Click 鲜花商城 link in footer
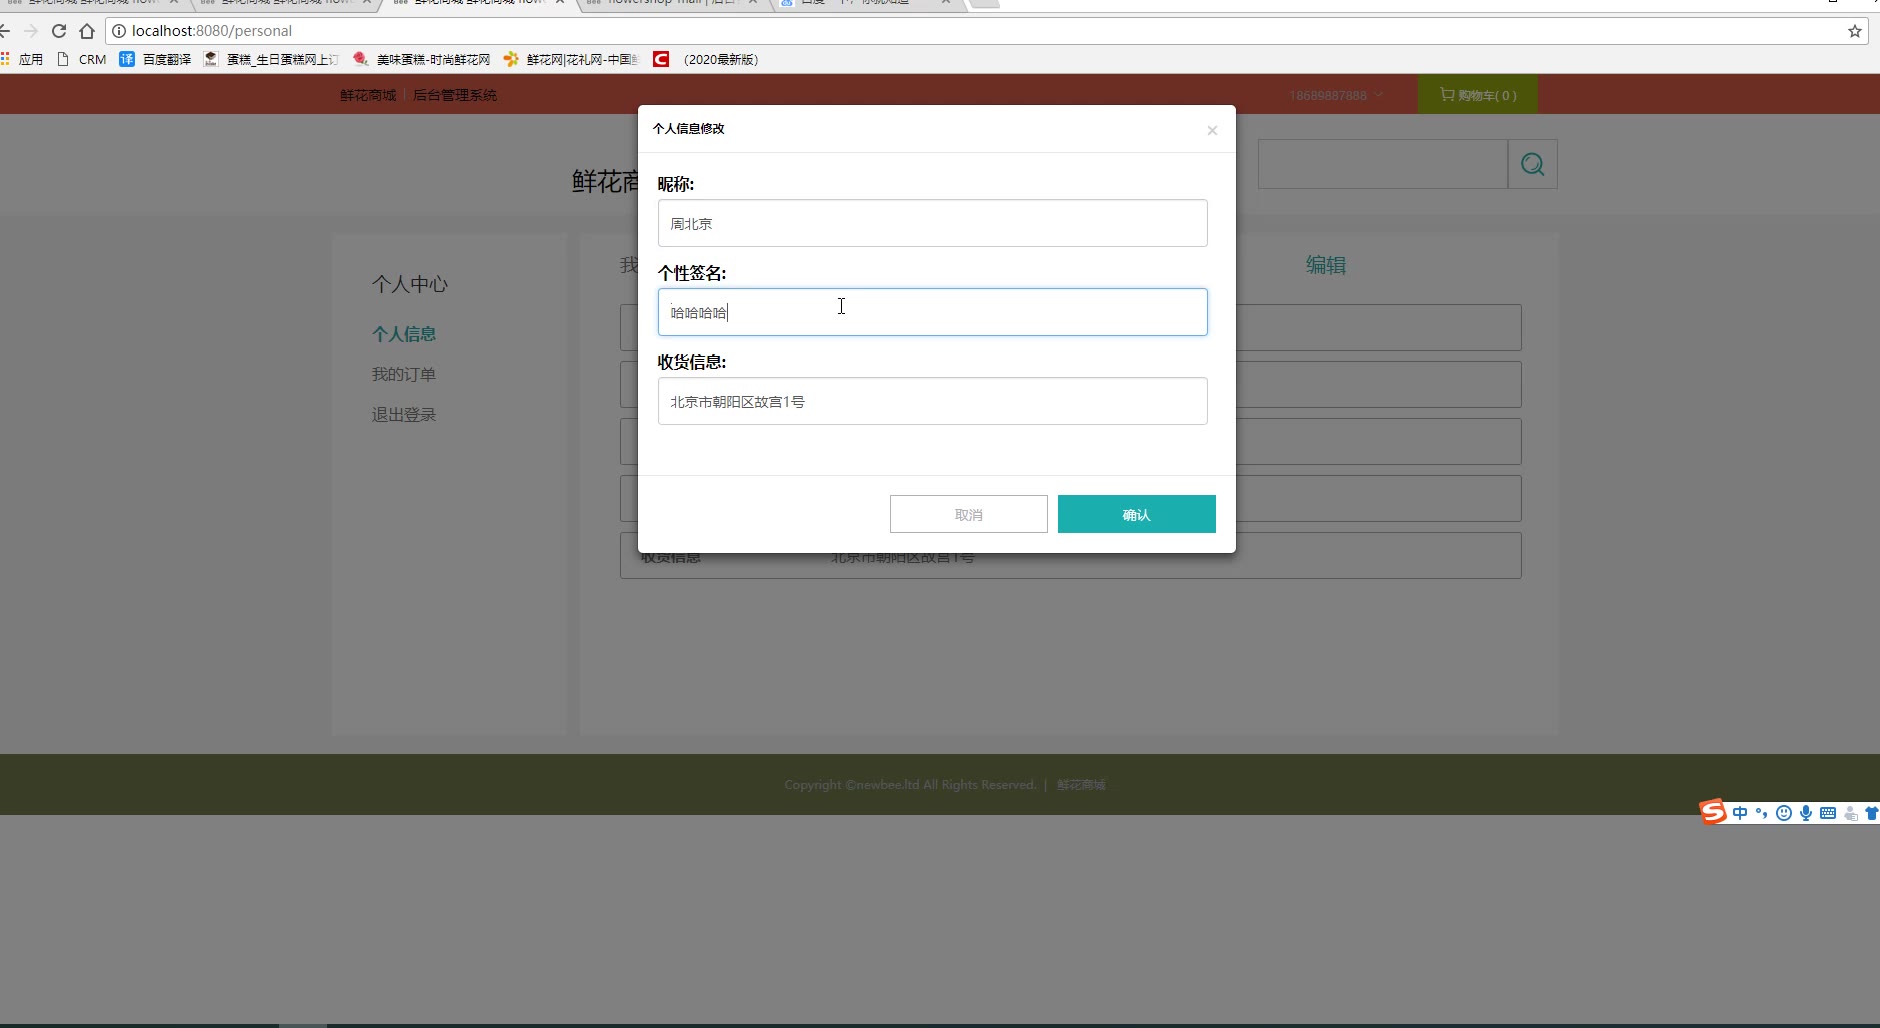 click(1081, 785)
